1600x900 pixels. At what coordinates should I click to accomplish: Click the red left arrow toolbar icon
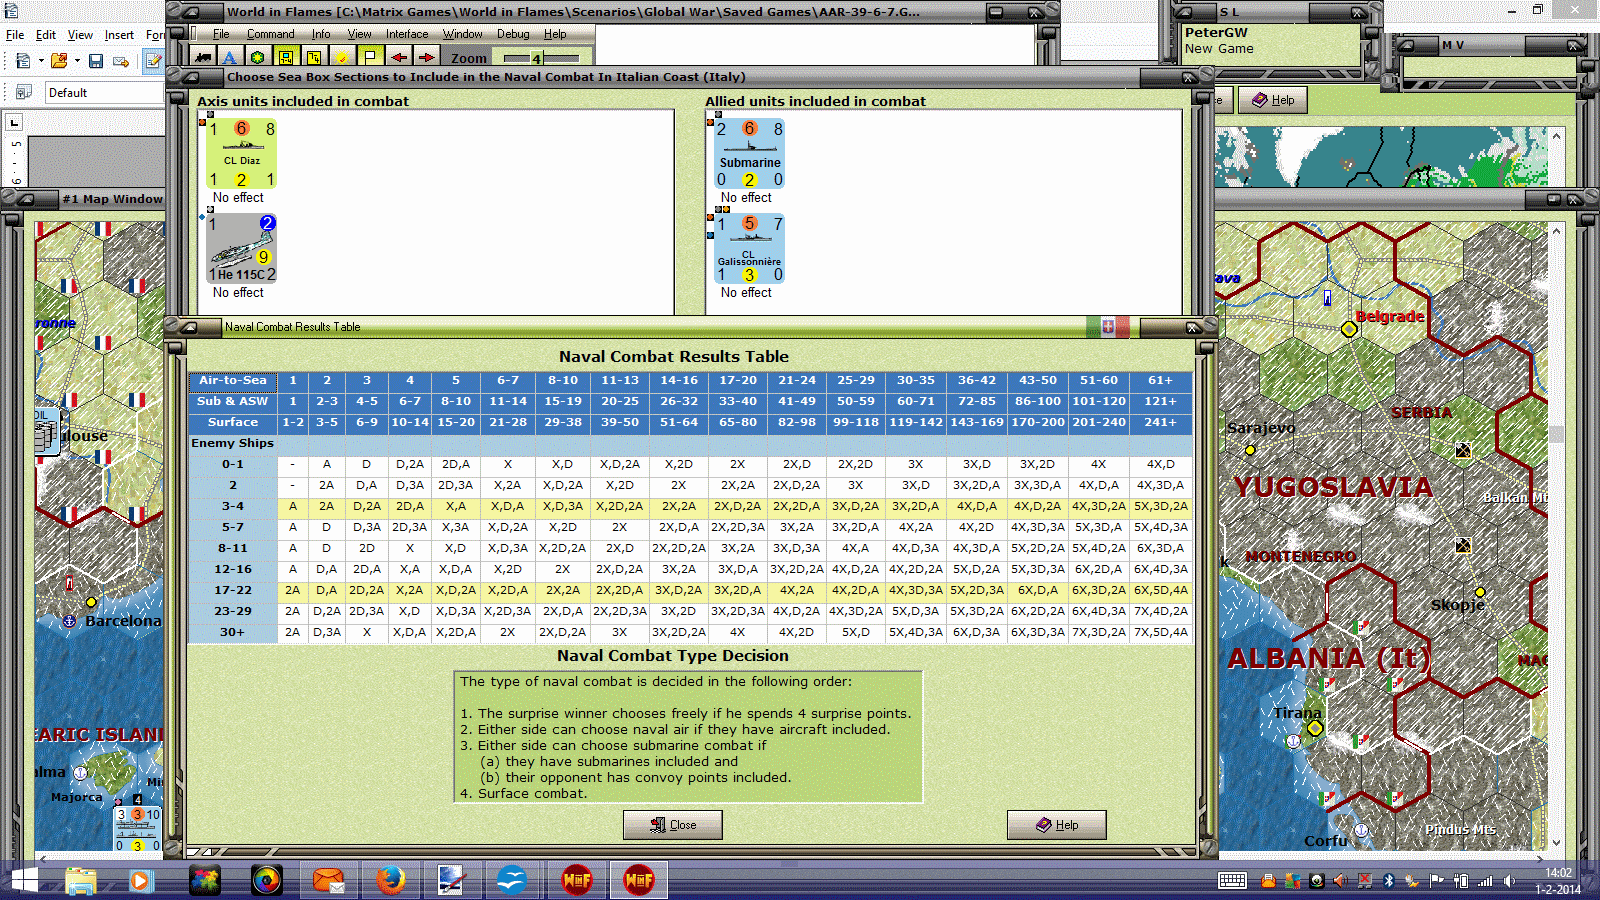point(398,57)
